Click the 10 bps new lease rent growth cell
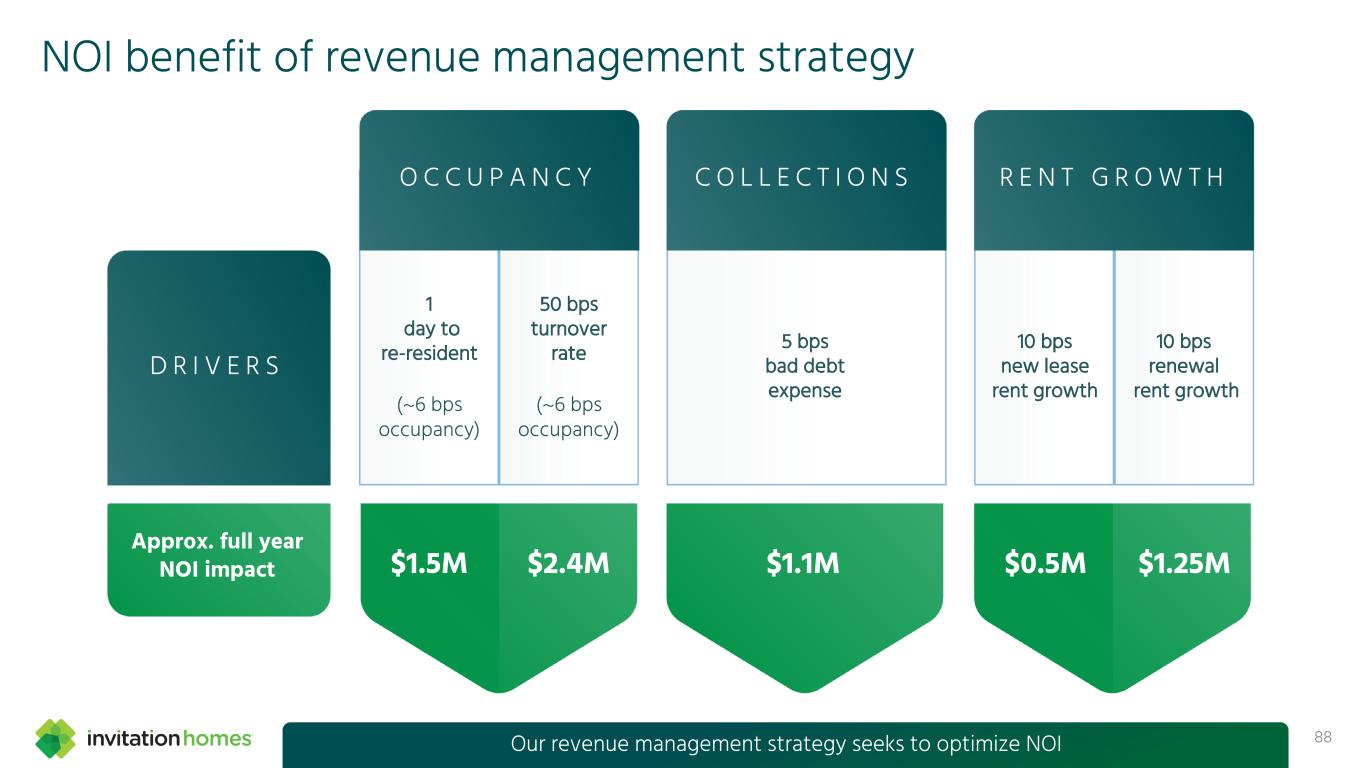The width and height of the screenshot is (1365, 768). tap(1044, 366)
